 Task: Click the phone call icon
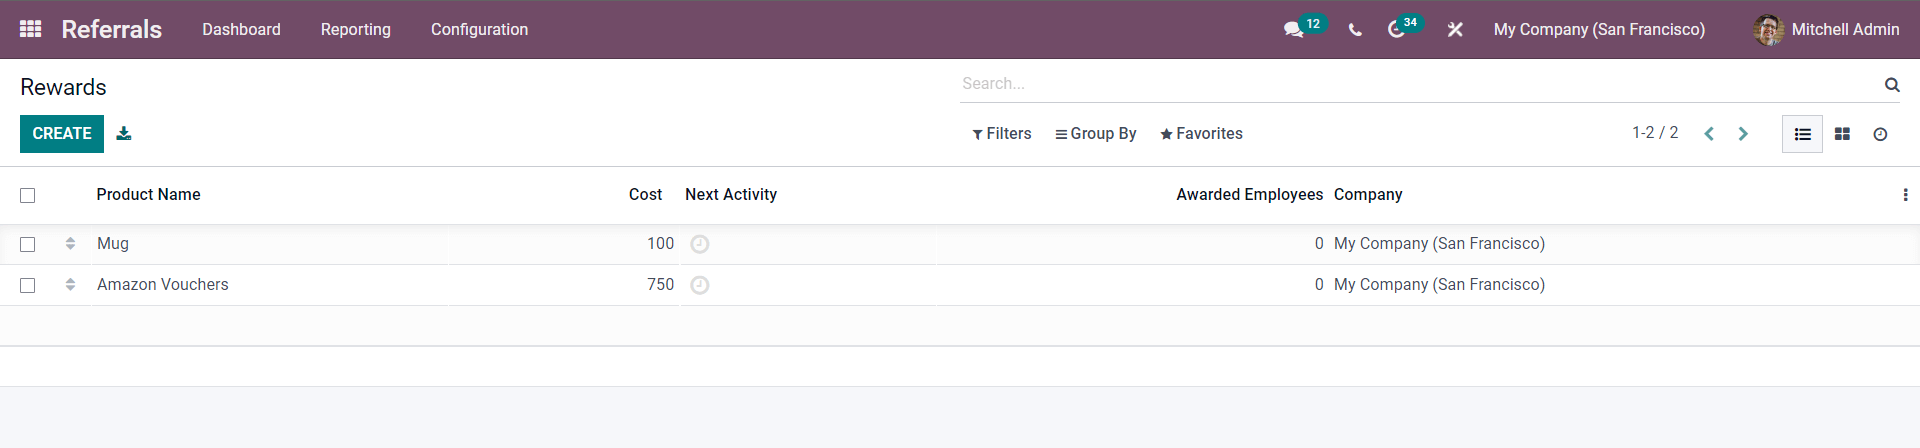(1355, 30)
